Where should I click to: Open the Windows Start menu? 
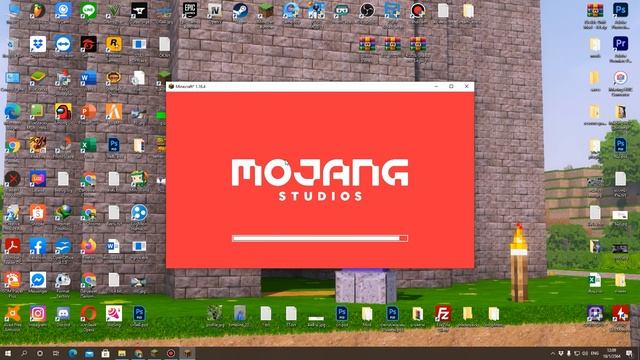point(8,353)
